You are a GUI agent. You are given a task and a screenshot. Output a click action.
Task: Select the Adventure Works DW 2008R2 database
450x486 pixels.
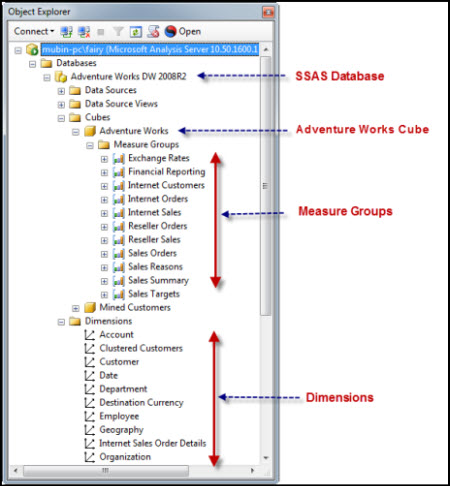[x=128, y=77]
